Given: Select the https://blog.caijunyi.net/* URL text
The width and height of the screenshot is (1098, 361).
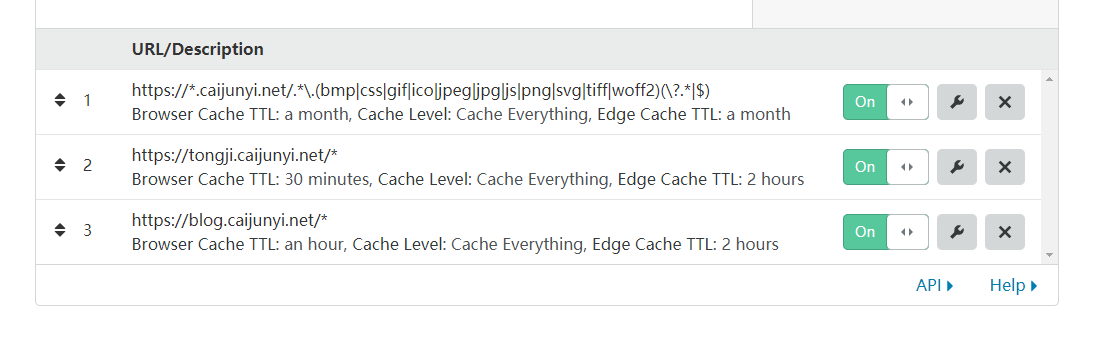Looking at the screenshot, I should click(230, 220).
